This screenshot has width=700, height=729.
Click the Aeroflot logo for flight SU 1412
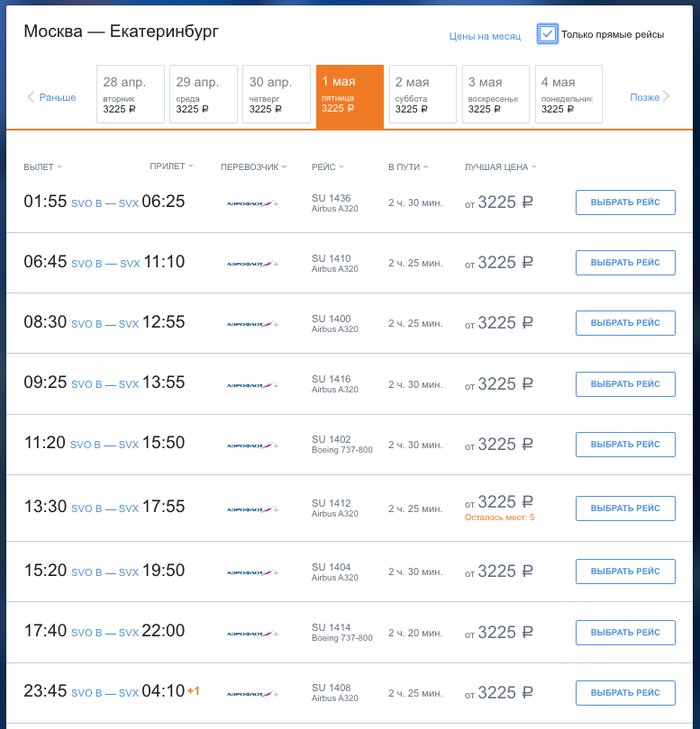coord(251,509)
